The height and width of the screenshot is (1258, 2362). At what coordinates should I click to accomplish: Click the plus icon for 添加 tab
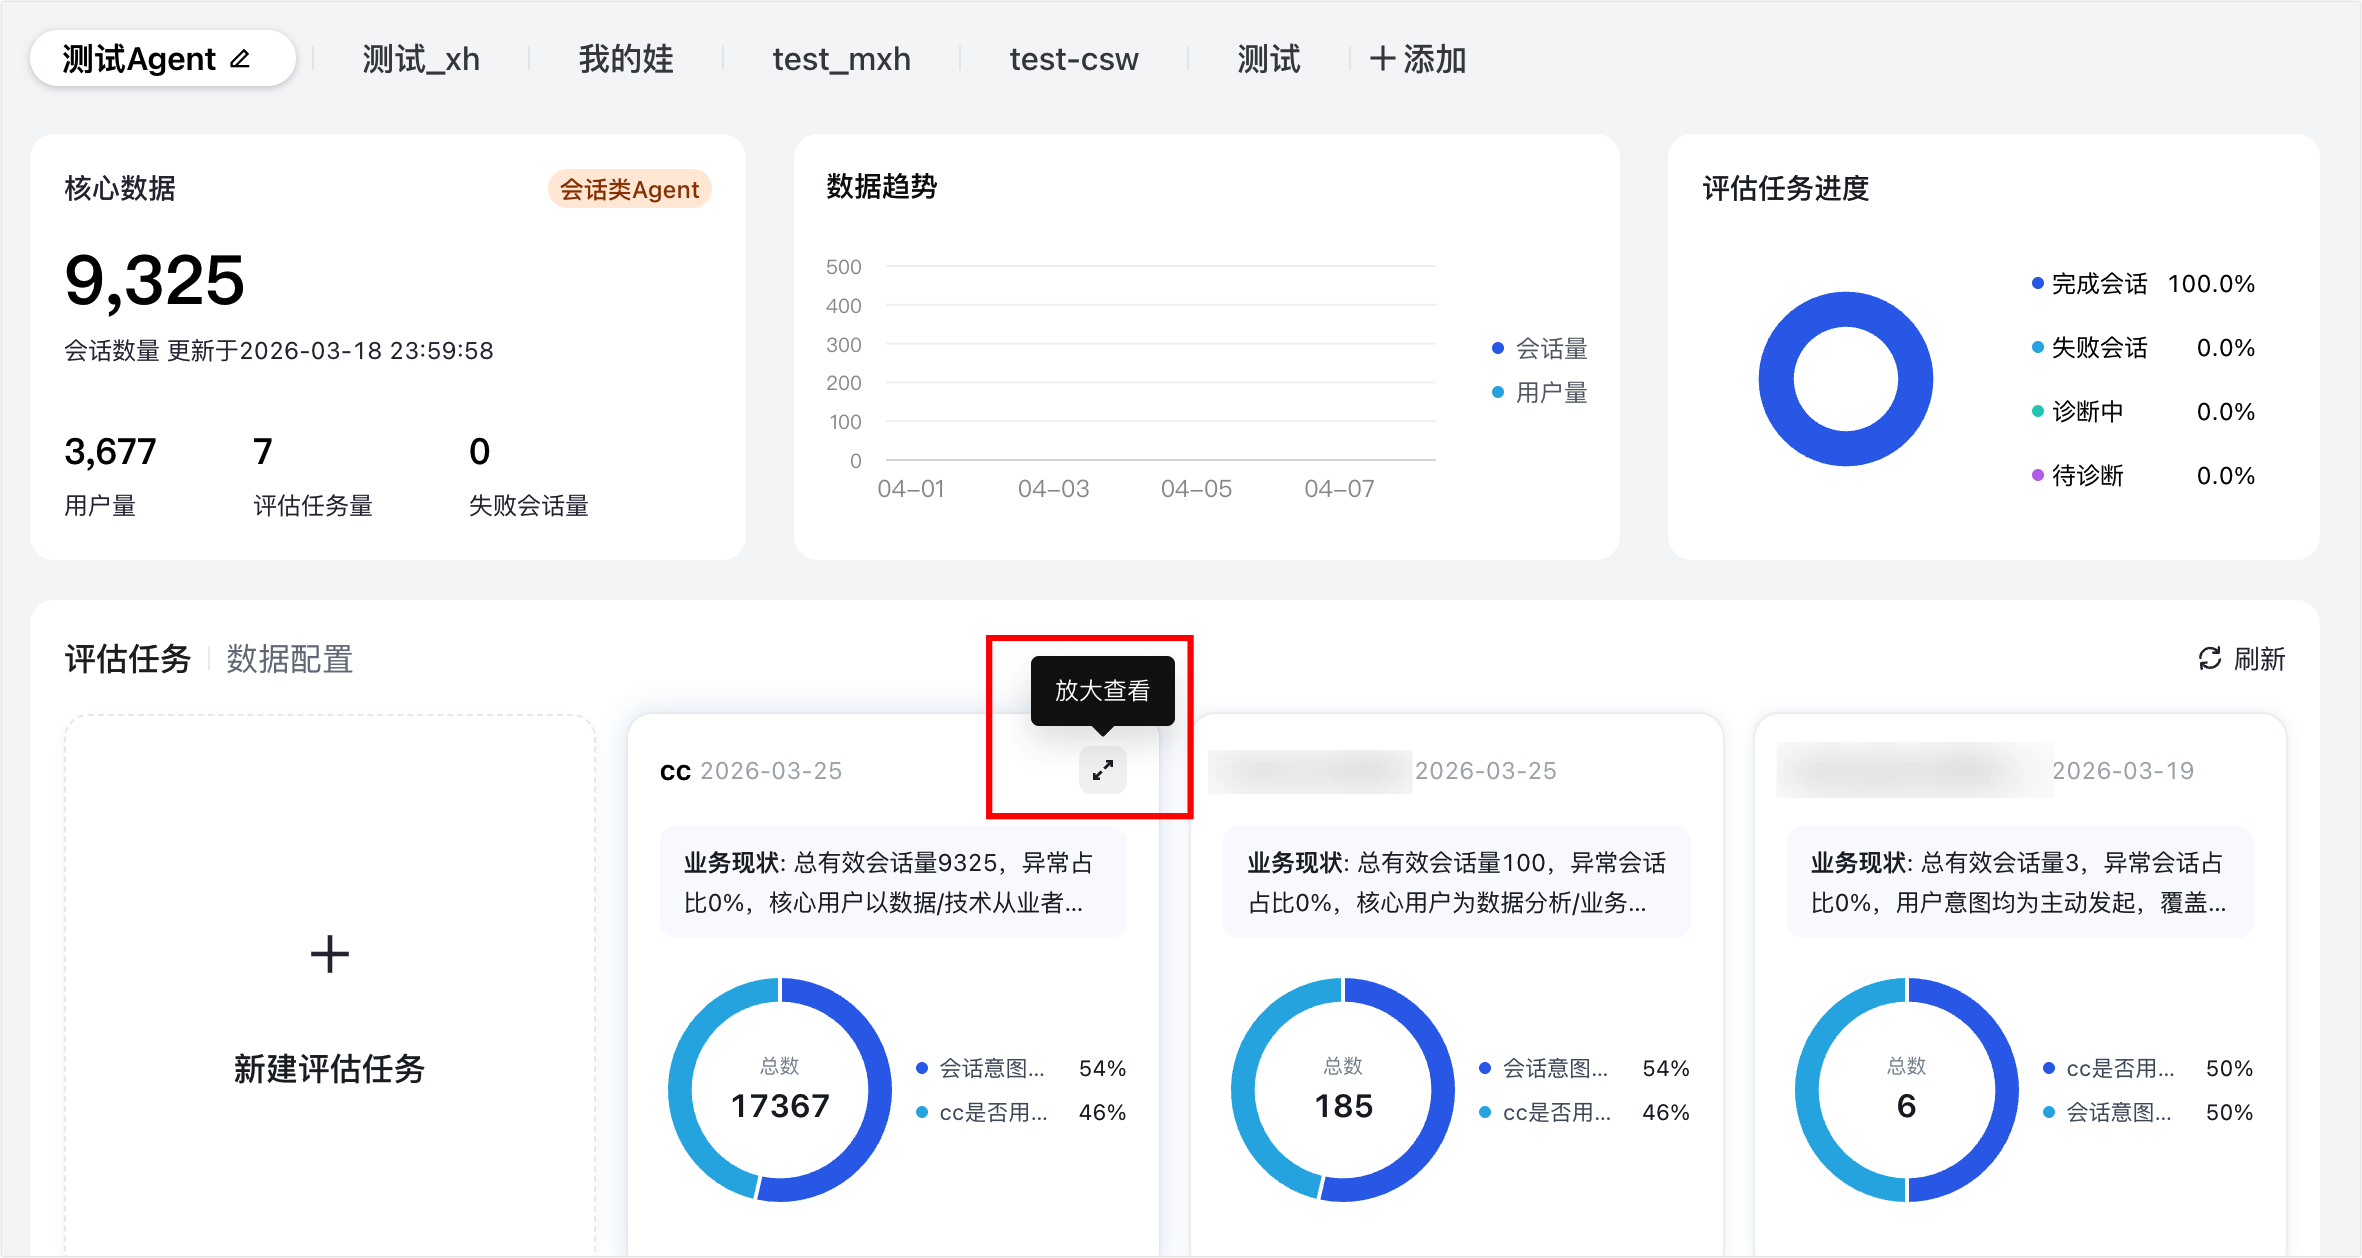(x=1382, y=59)
